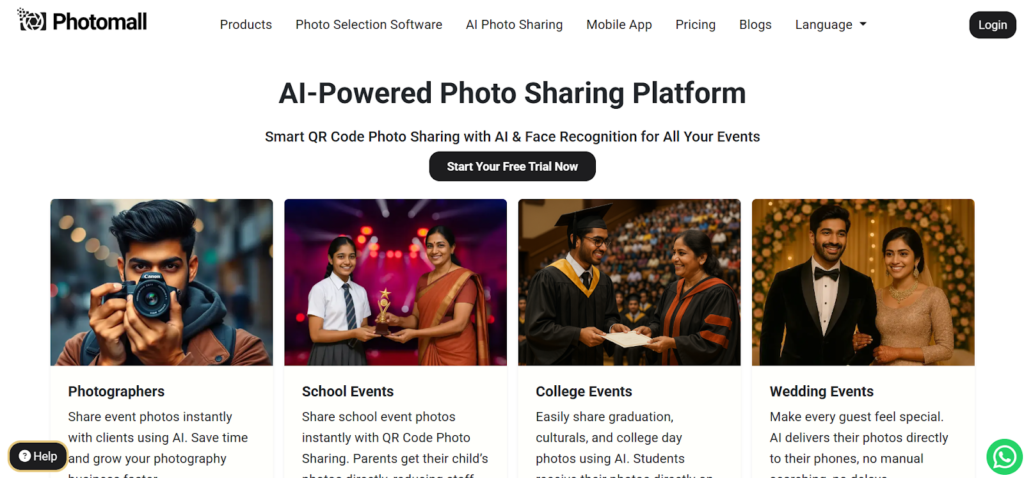Open the Products menu item
This screenshot has width=1024, height=478.
click(246, 25)
